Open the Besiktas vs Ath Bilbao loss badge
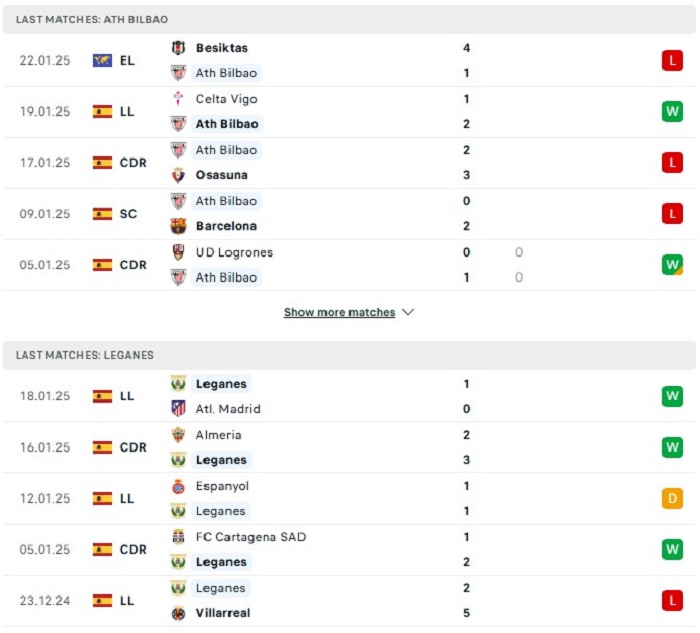The height and width of the screenshot is (633, 700). 672,60
